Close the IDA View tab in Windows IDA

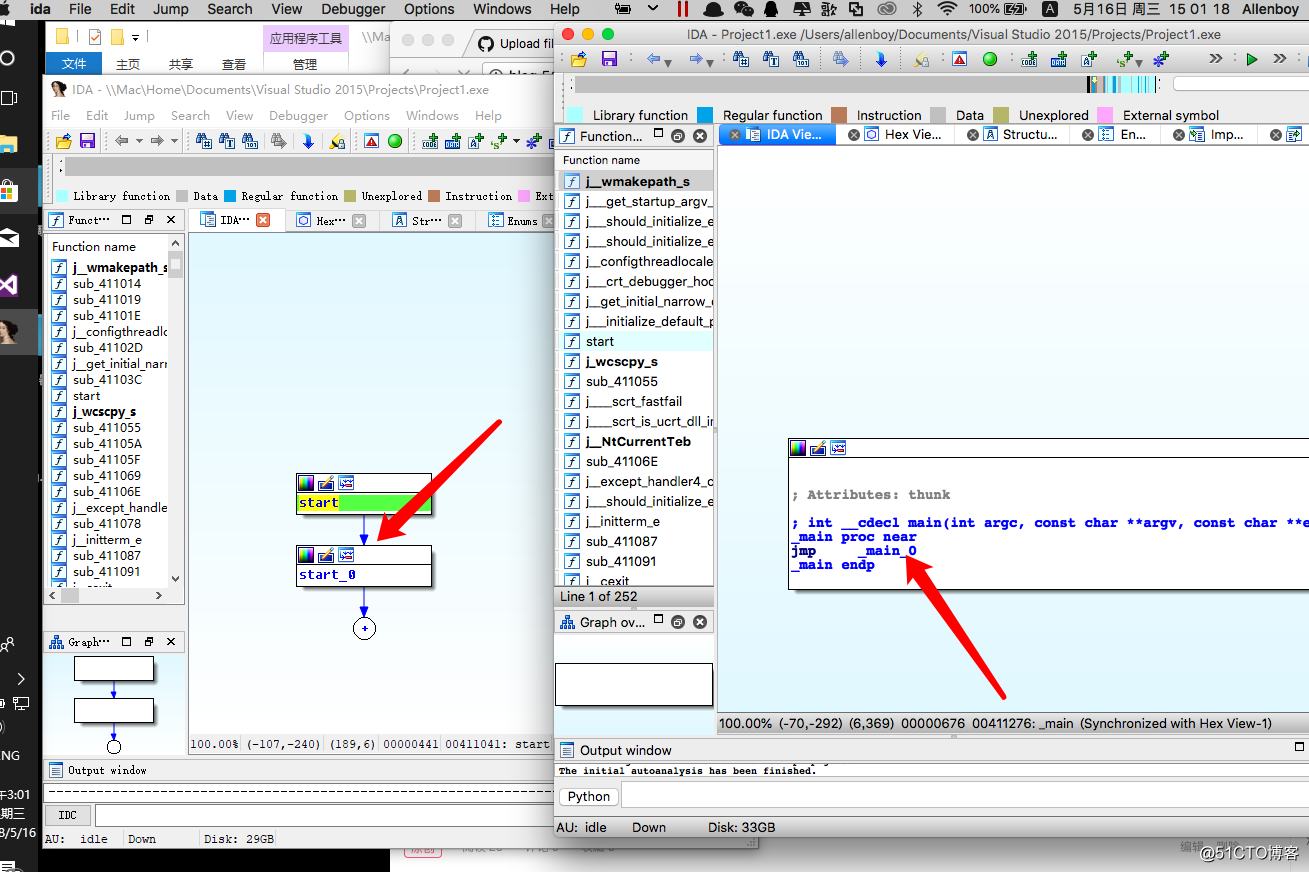point(263,220)
